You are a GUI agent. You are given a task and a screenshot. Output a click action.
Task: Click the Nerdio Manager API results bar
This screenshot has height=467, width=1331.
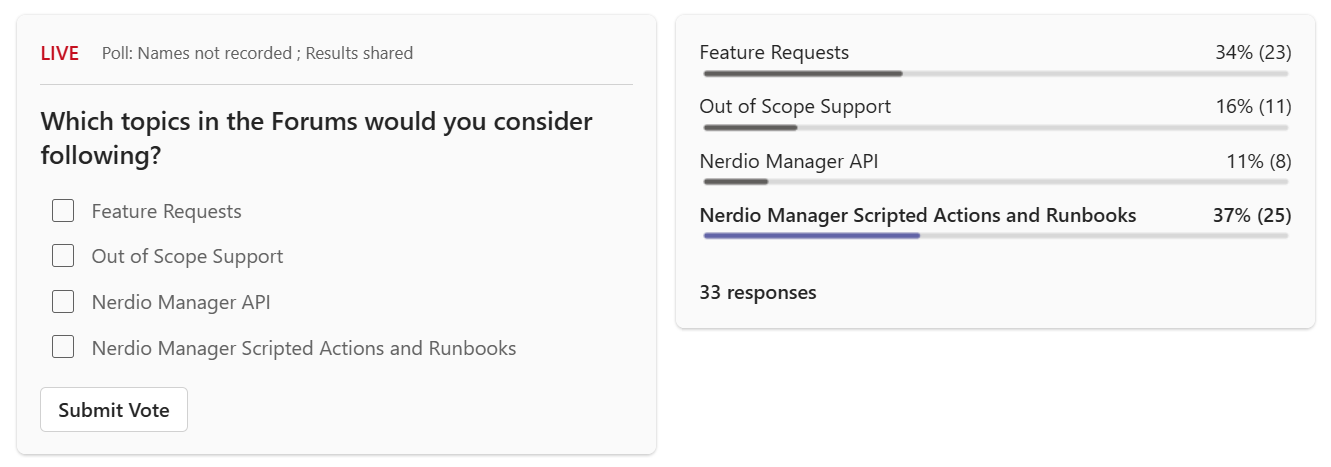[x=996, y=181]
